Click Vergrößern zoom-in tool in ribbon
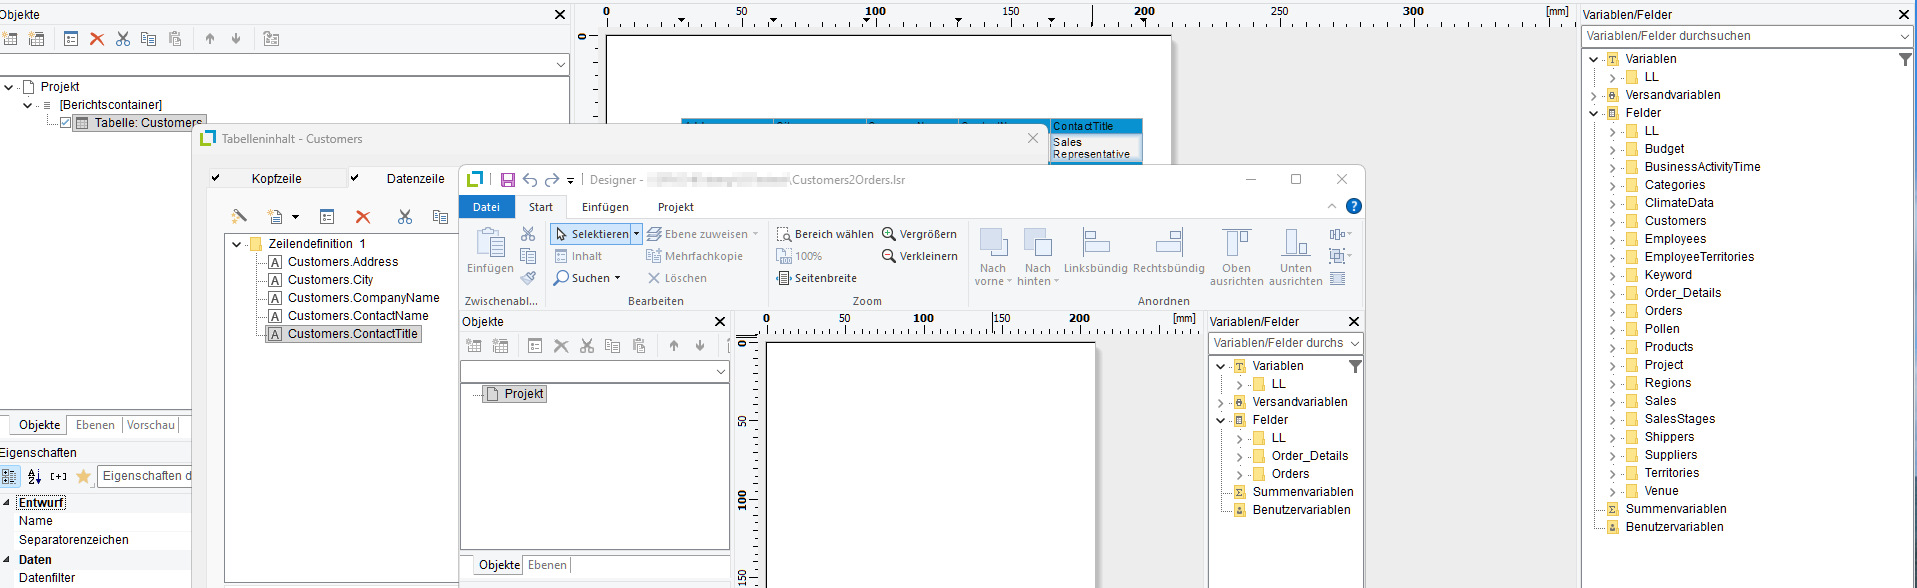Viewport: 1917px width, 588px height. [918, 234]
